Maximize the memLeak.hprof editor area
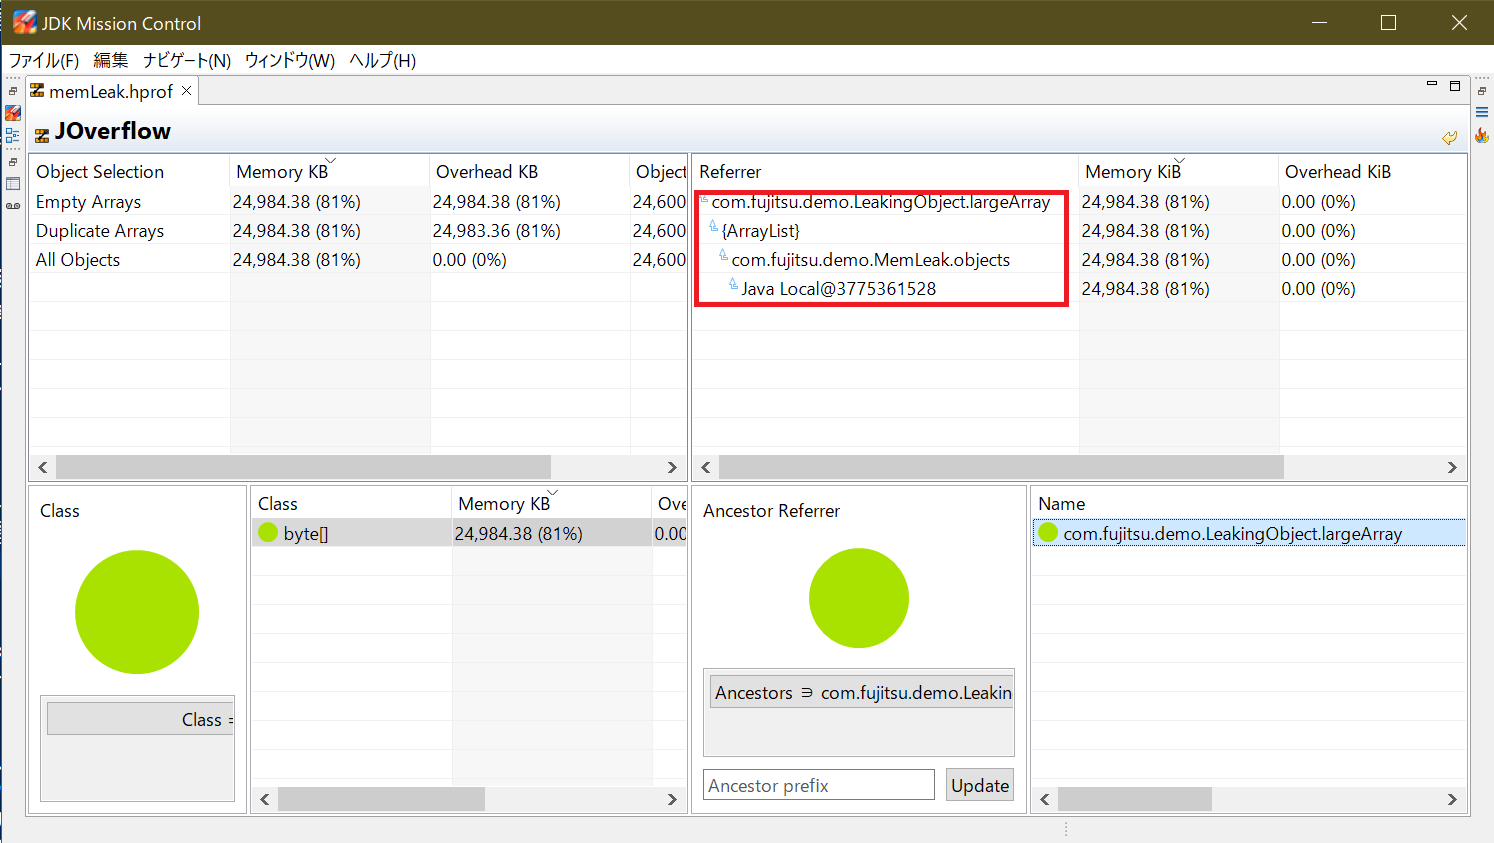Viewport: 1494px width, 843px height. [1455, 86]
